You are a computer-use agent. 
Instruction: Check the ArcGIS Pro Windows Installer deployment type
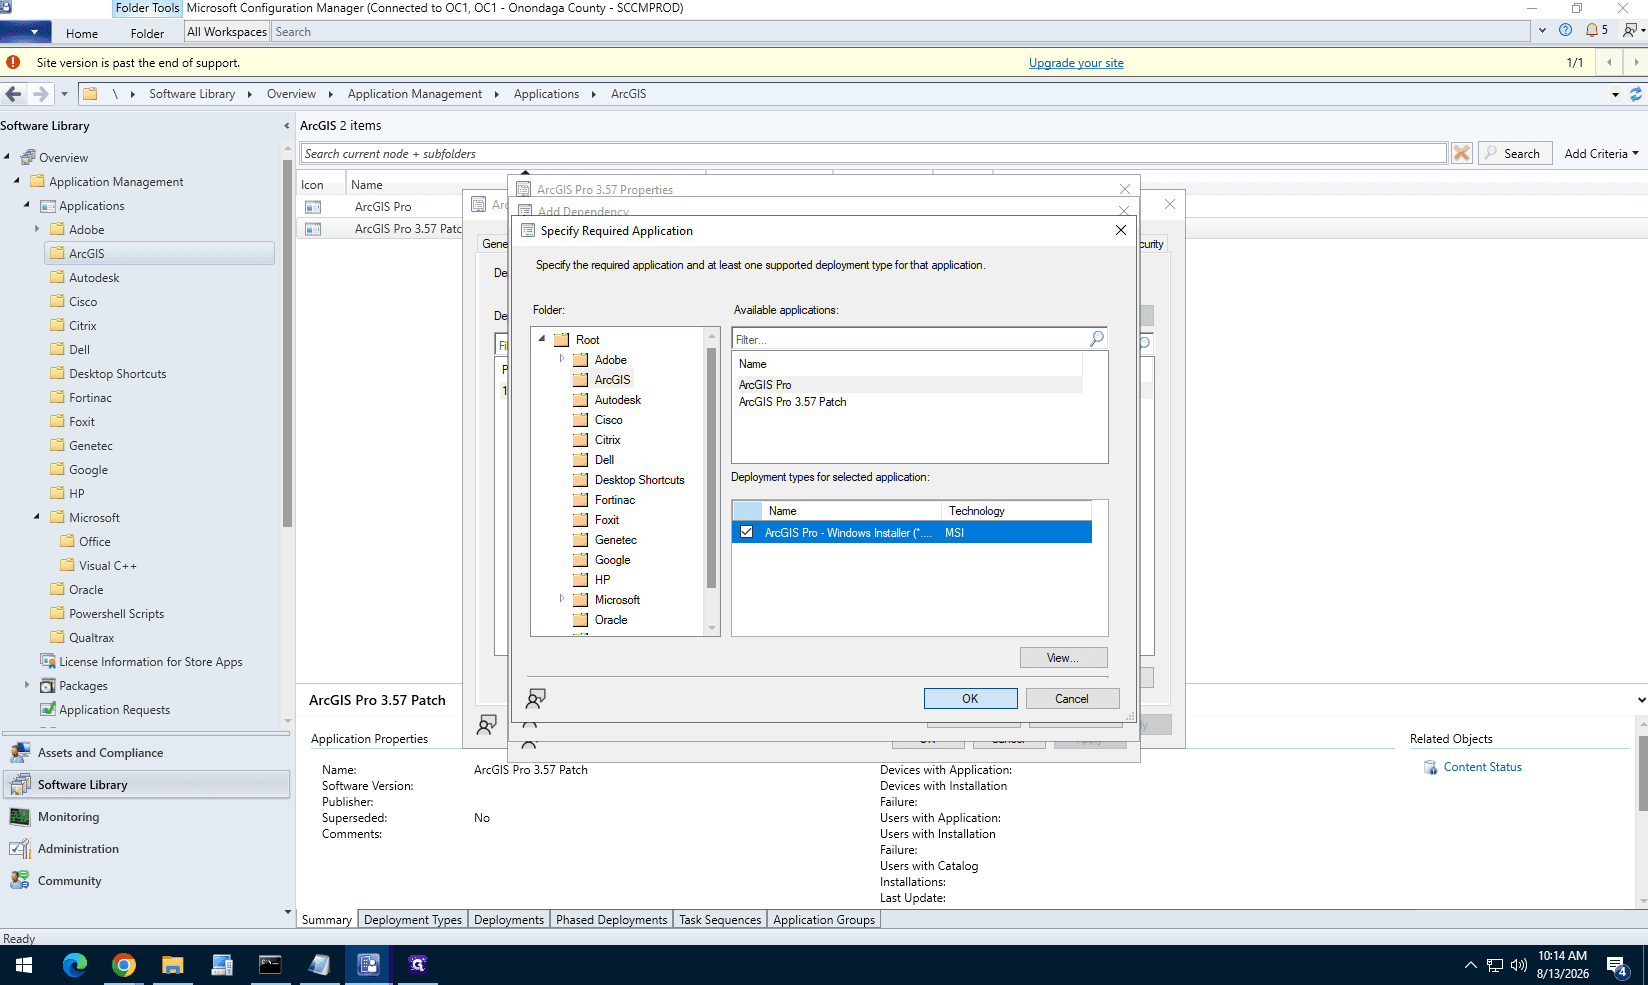coord(747,532)
